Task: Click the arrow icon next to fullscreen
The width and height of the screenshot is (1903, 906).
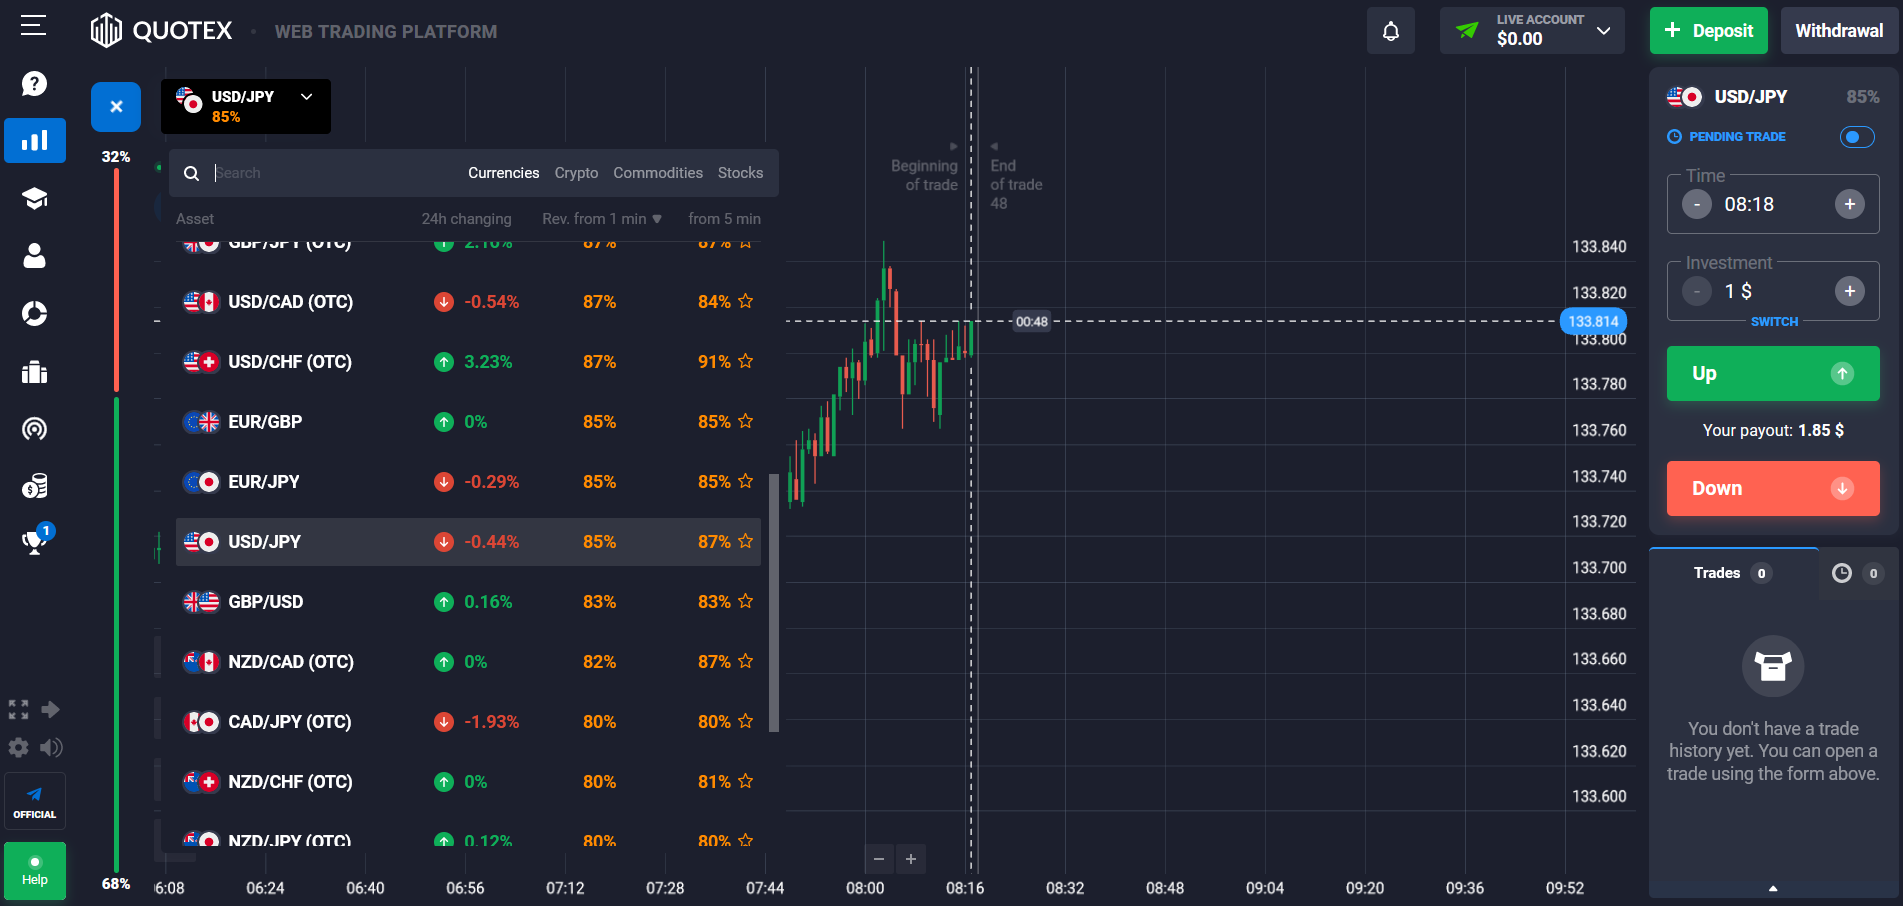Action: pyautogui.click(x=51, y=710)
